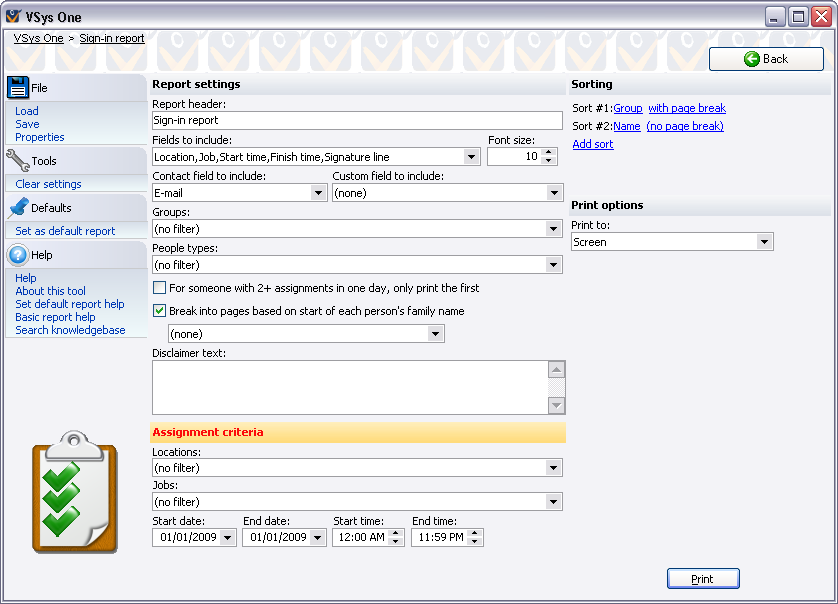Click the Back button
This screenshot has height=604, width=838.
click(766, 59)
